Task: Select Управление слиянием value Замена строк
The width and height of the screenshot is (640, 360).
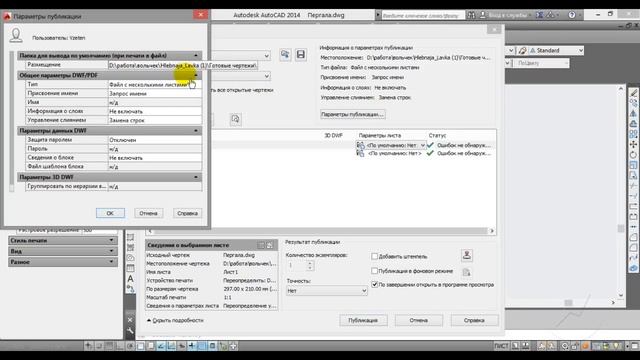Action: click(x=155, y=120)
